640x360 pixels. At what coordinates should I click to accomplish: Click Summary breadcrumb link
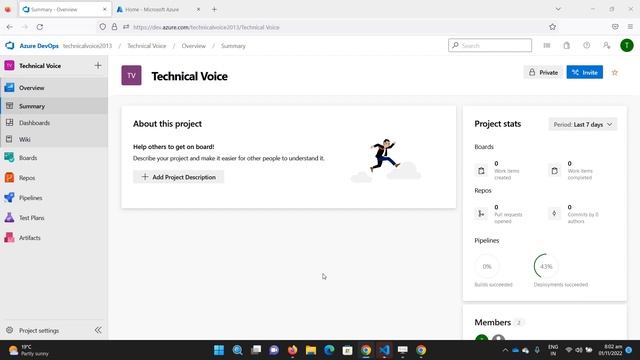(x=233, y=46)
